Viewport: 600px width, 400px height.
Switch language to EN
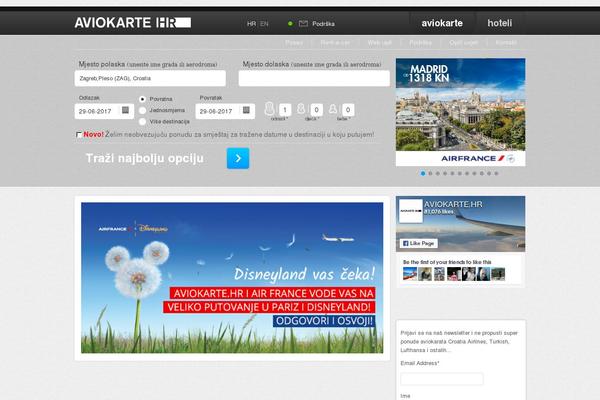[264, 24]
